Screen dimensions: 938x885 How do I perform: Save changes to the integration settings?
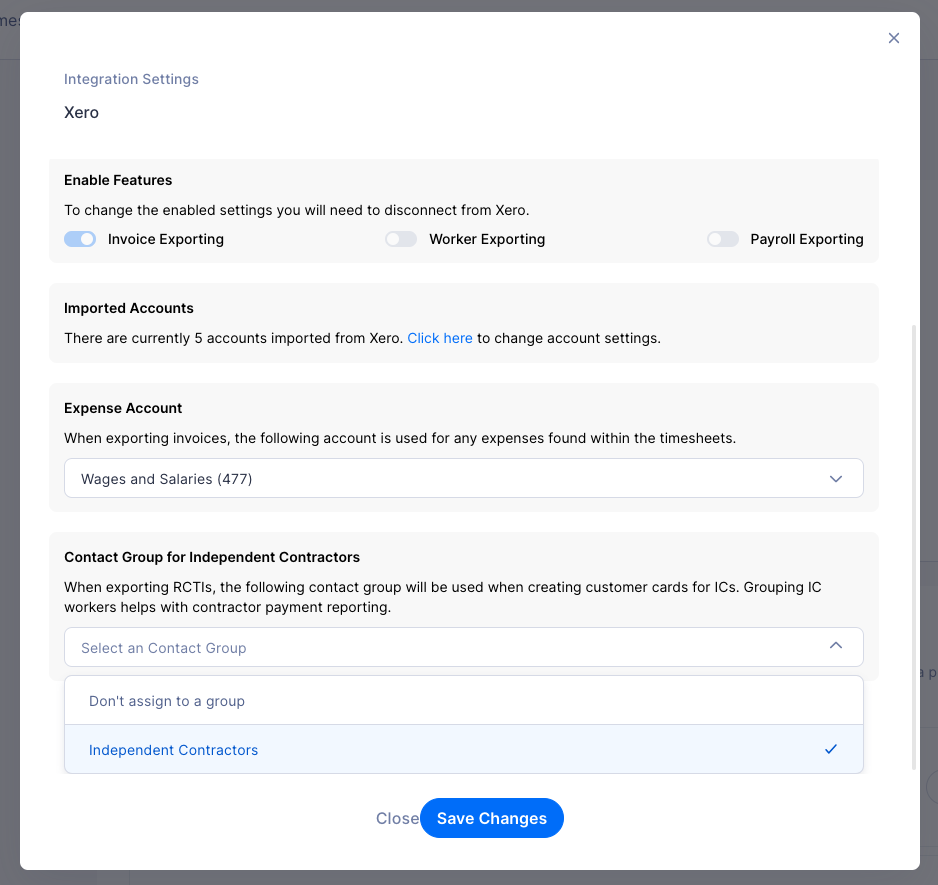tap(492, 818)
